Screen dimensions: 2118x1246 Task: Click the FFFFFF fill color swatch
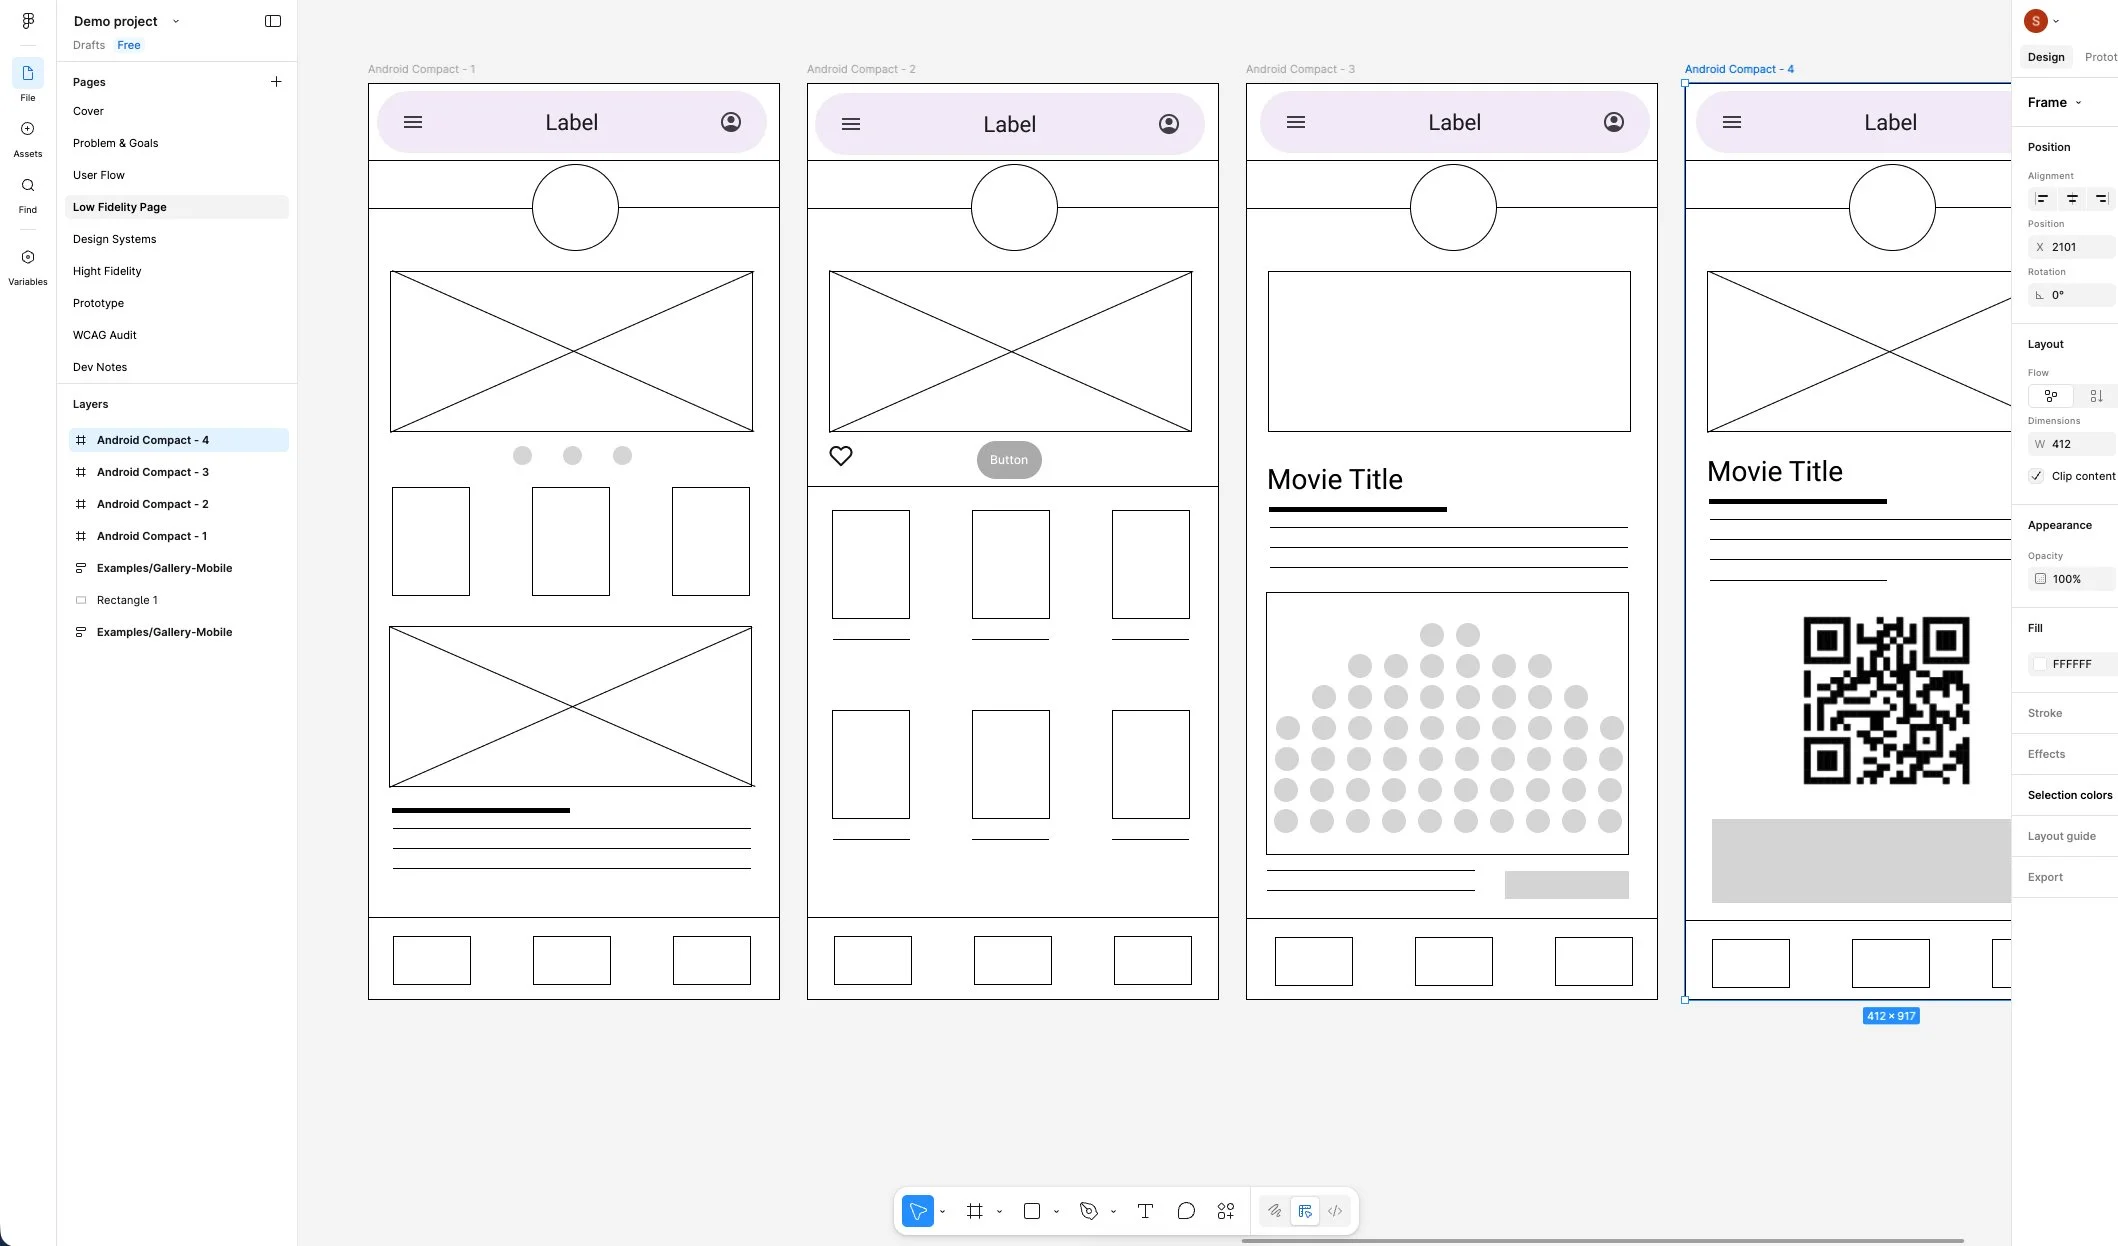[x=2040, y=663]
